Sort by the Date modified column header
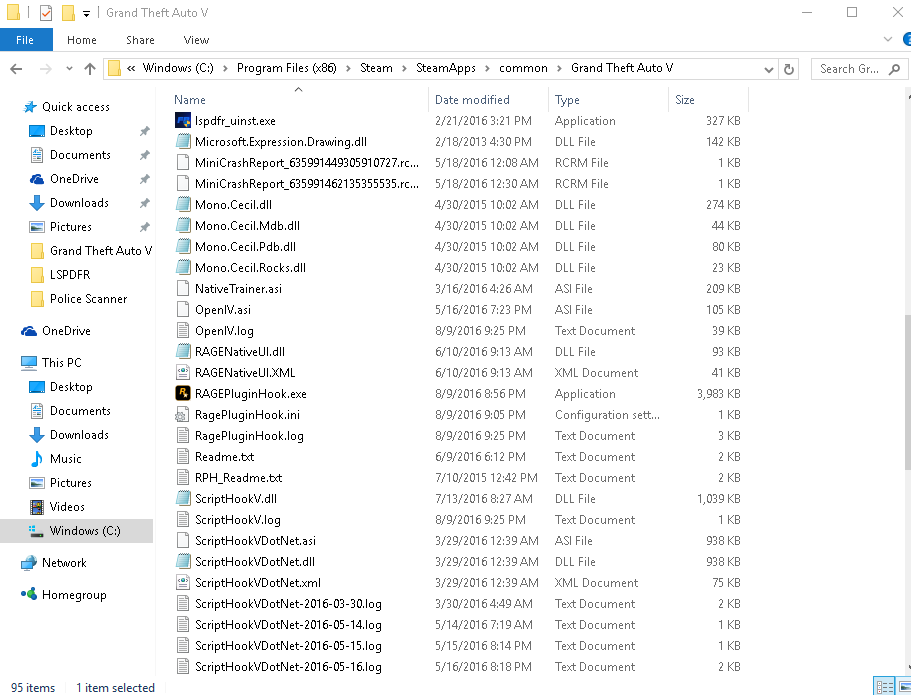The width and height of the screenshot is (911, 695). coord(489,100)
